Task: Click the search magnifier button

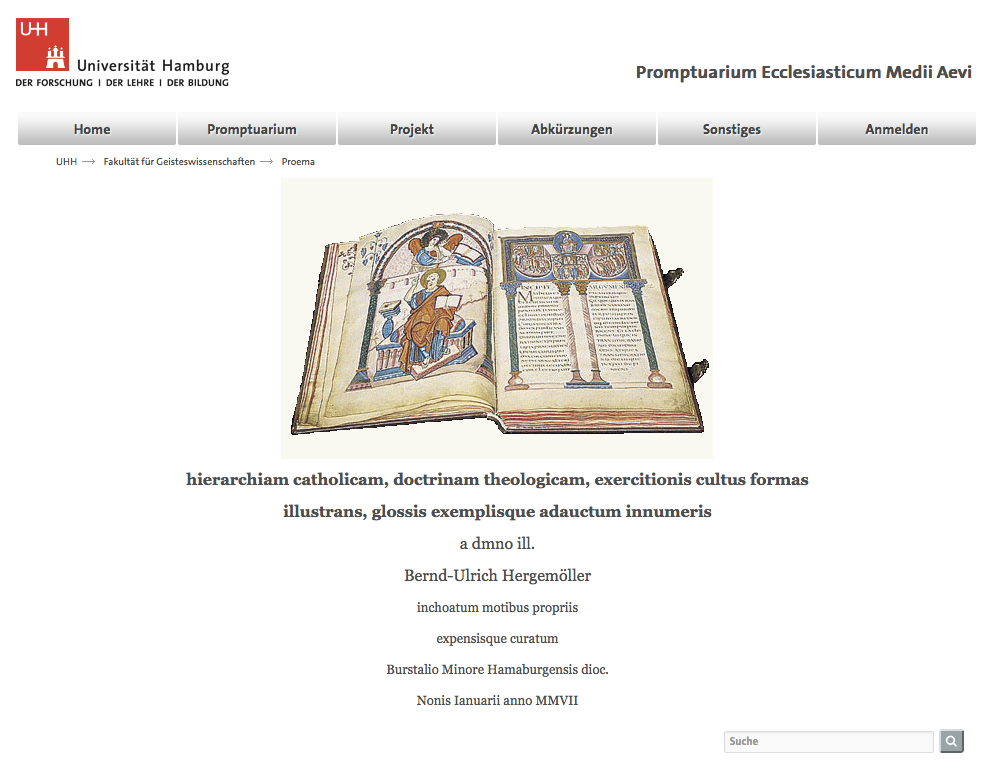Action: coord(952,741)
